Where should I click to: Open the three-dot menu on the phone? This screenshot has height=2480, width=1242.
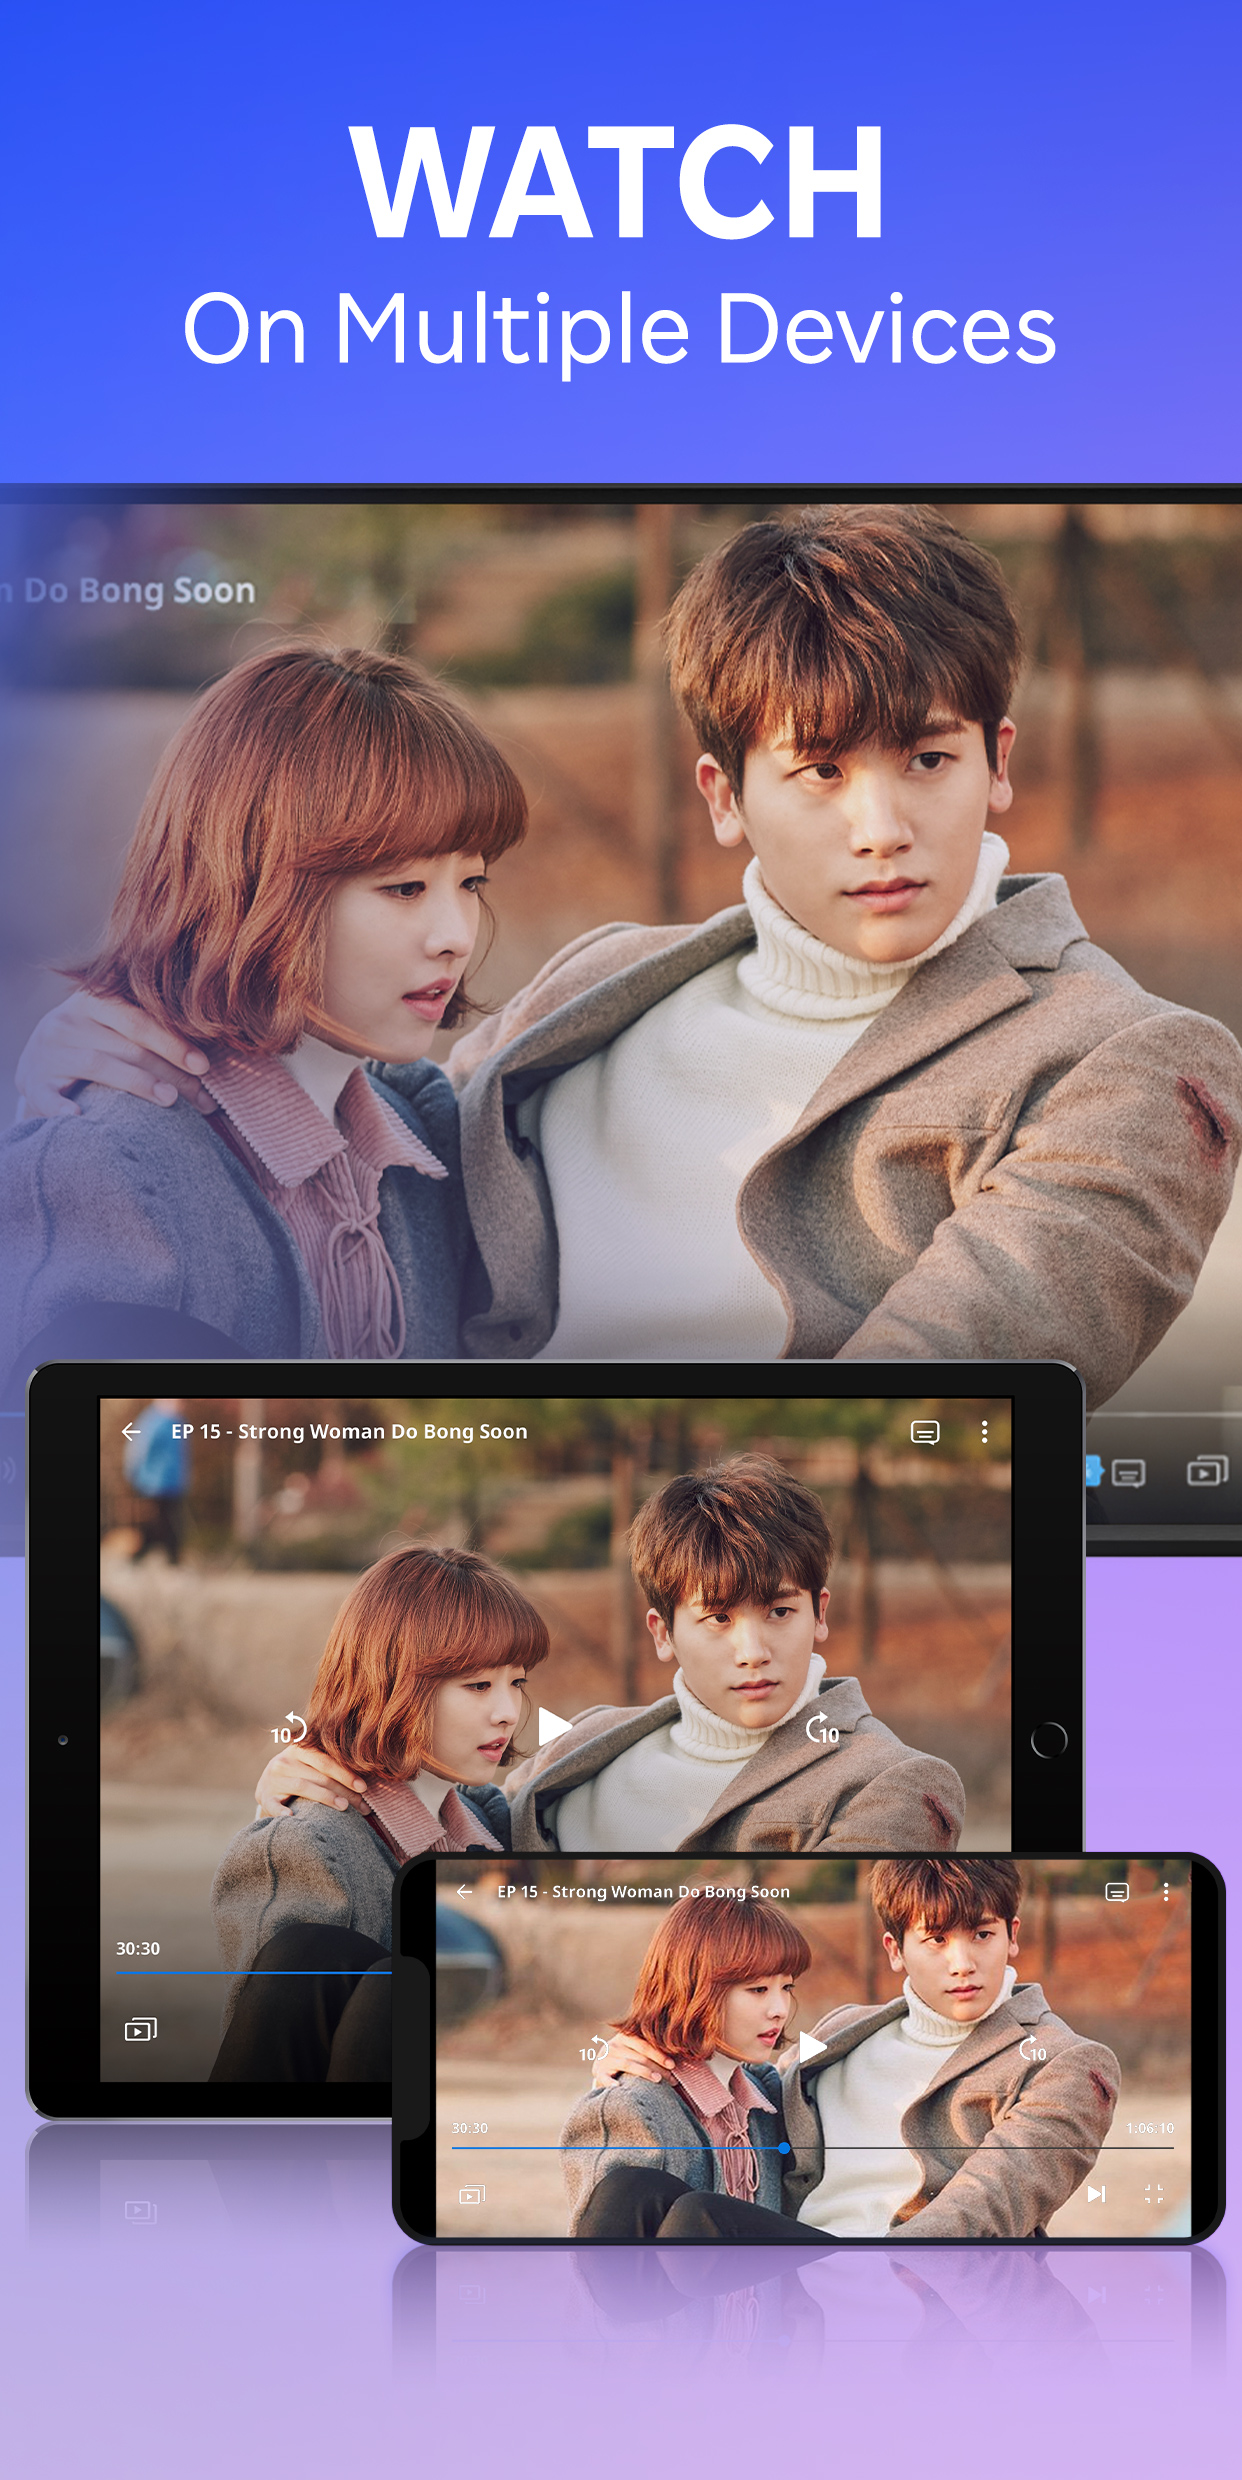1166,1892
